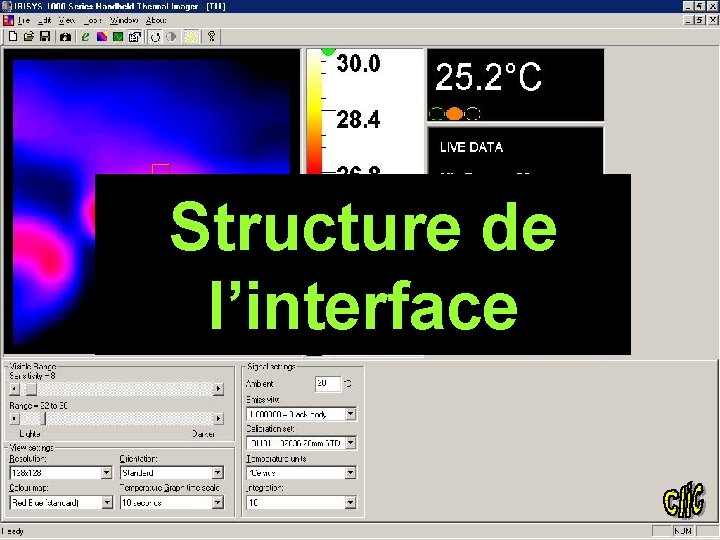Expand the Orientation Standard dropdown
The image size is (720, 540).
(218, 472)
